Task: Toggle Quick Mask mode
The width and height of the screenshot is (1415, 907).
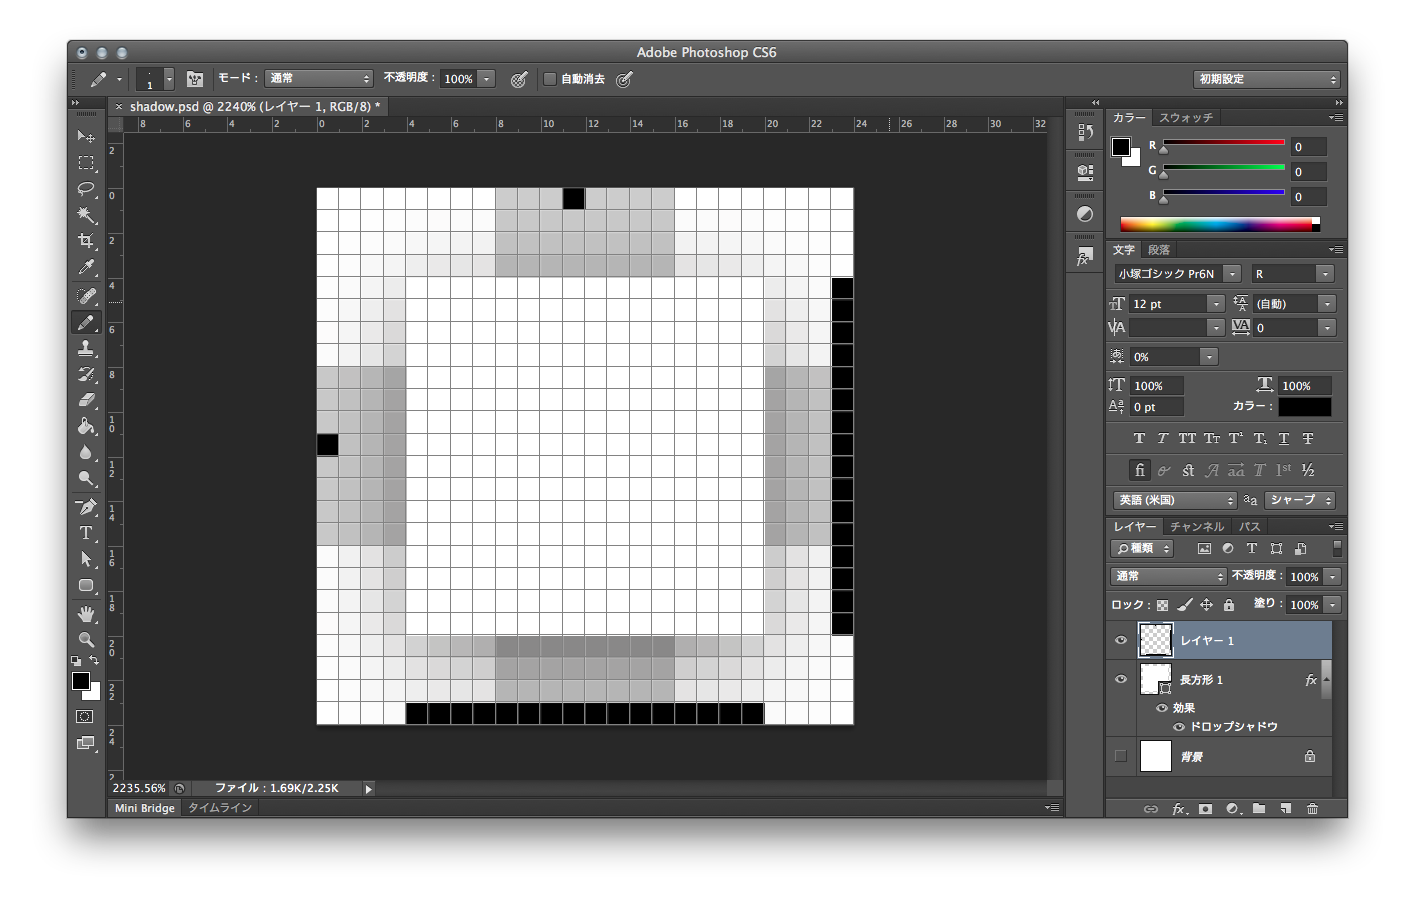Action: click(86, 716)
